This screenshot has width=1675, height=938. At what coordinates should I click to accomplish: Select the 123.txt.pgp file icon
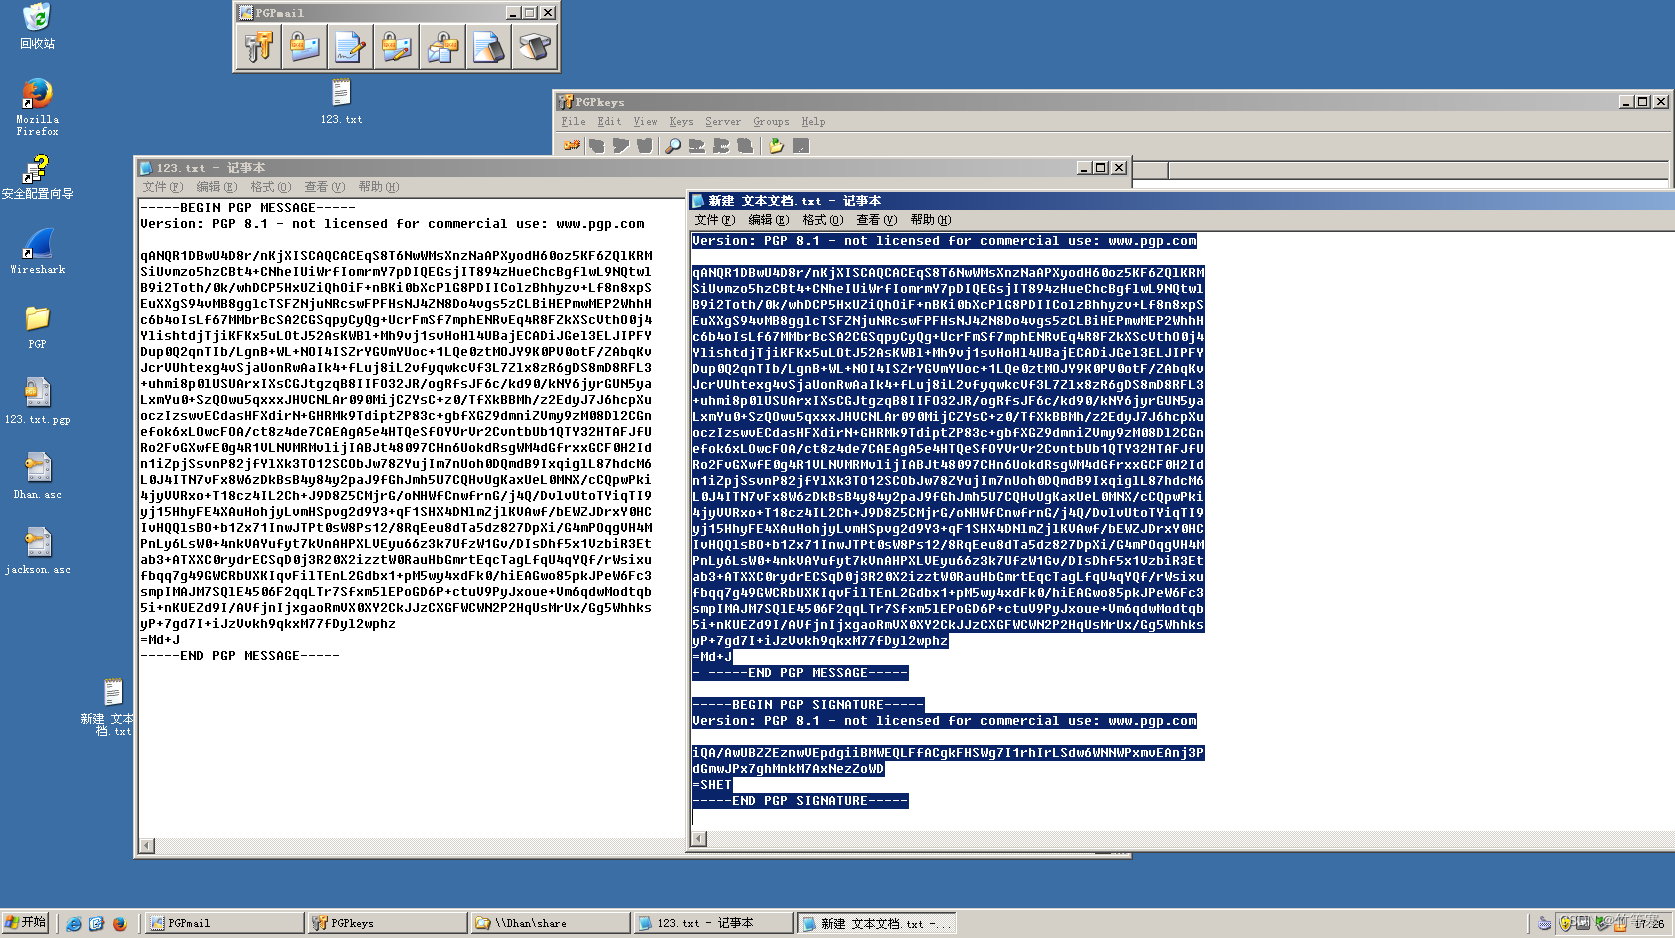click(37, 400)
